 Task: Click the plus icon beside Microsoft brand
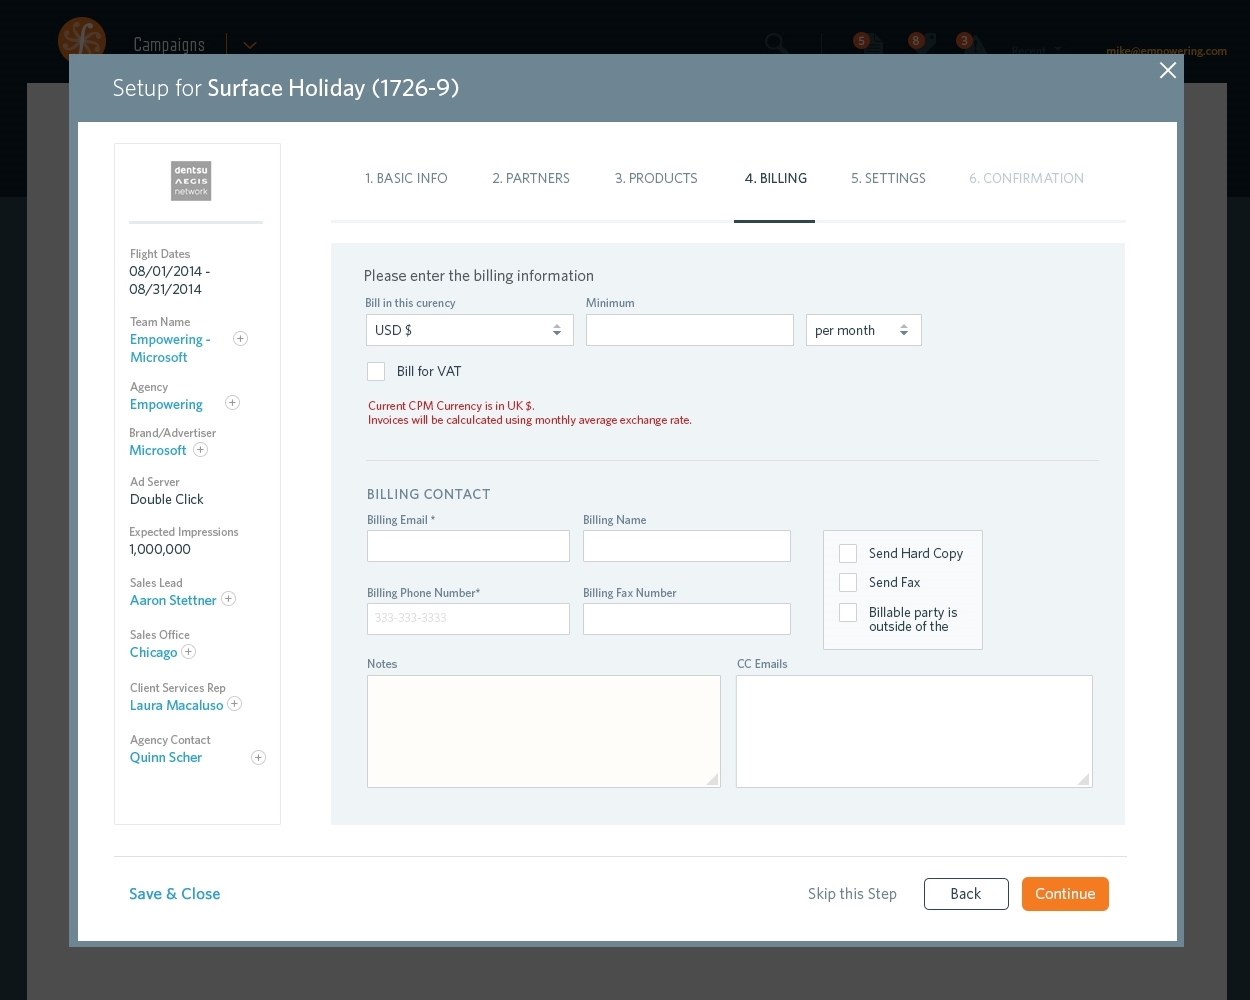(200, 449)
